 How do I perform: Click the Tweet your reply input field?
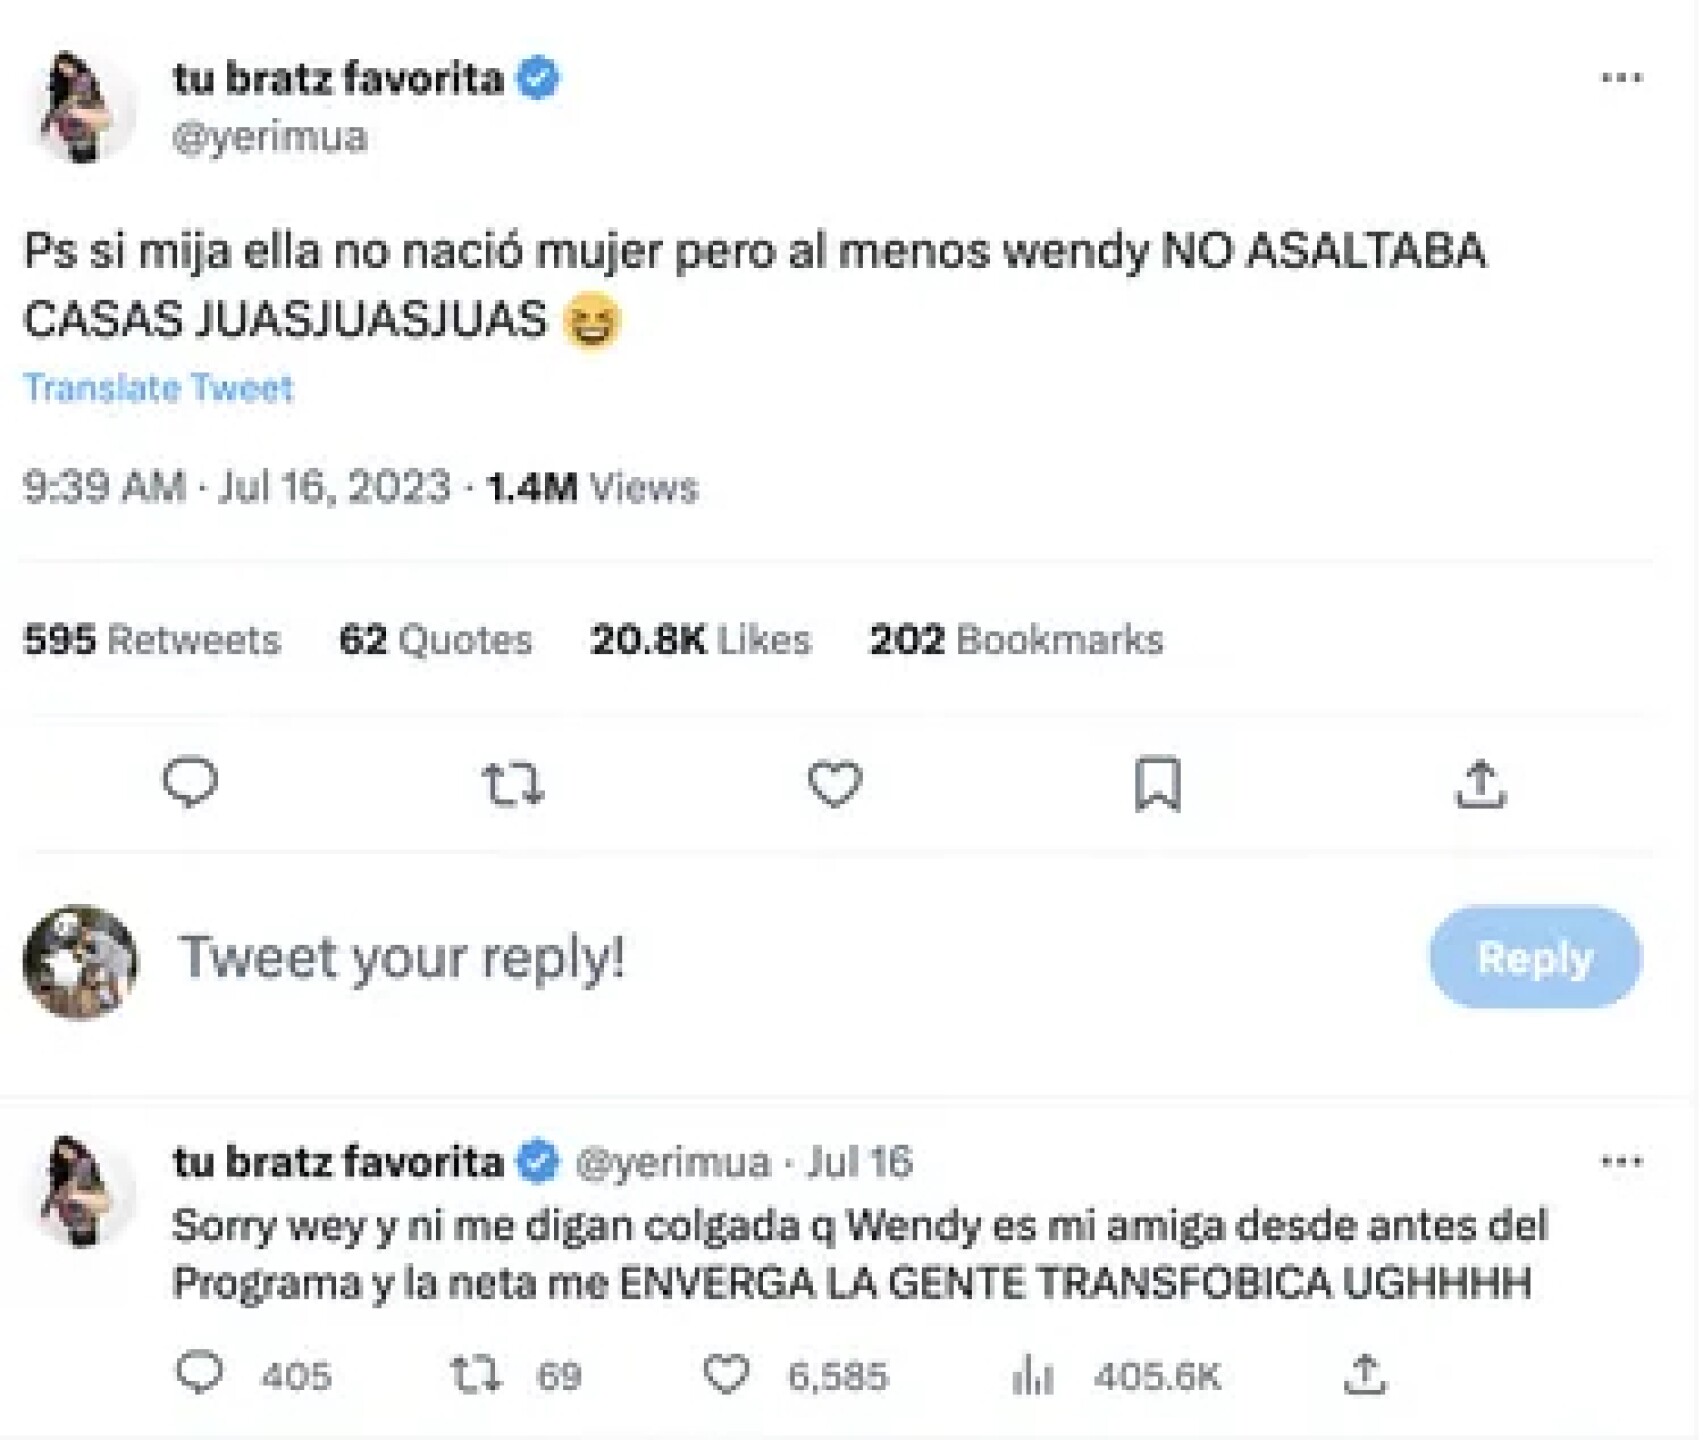(x=398, y=958)
